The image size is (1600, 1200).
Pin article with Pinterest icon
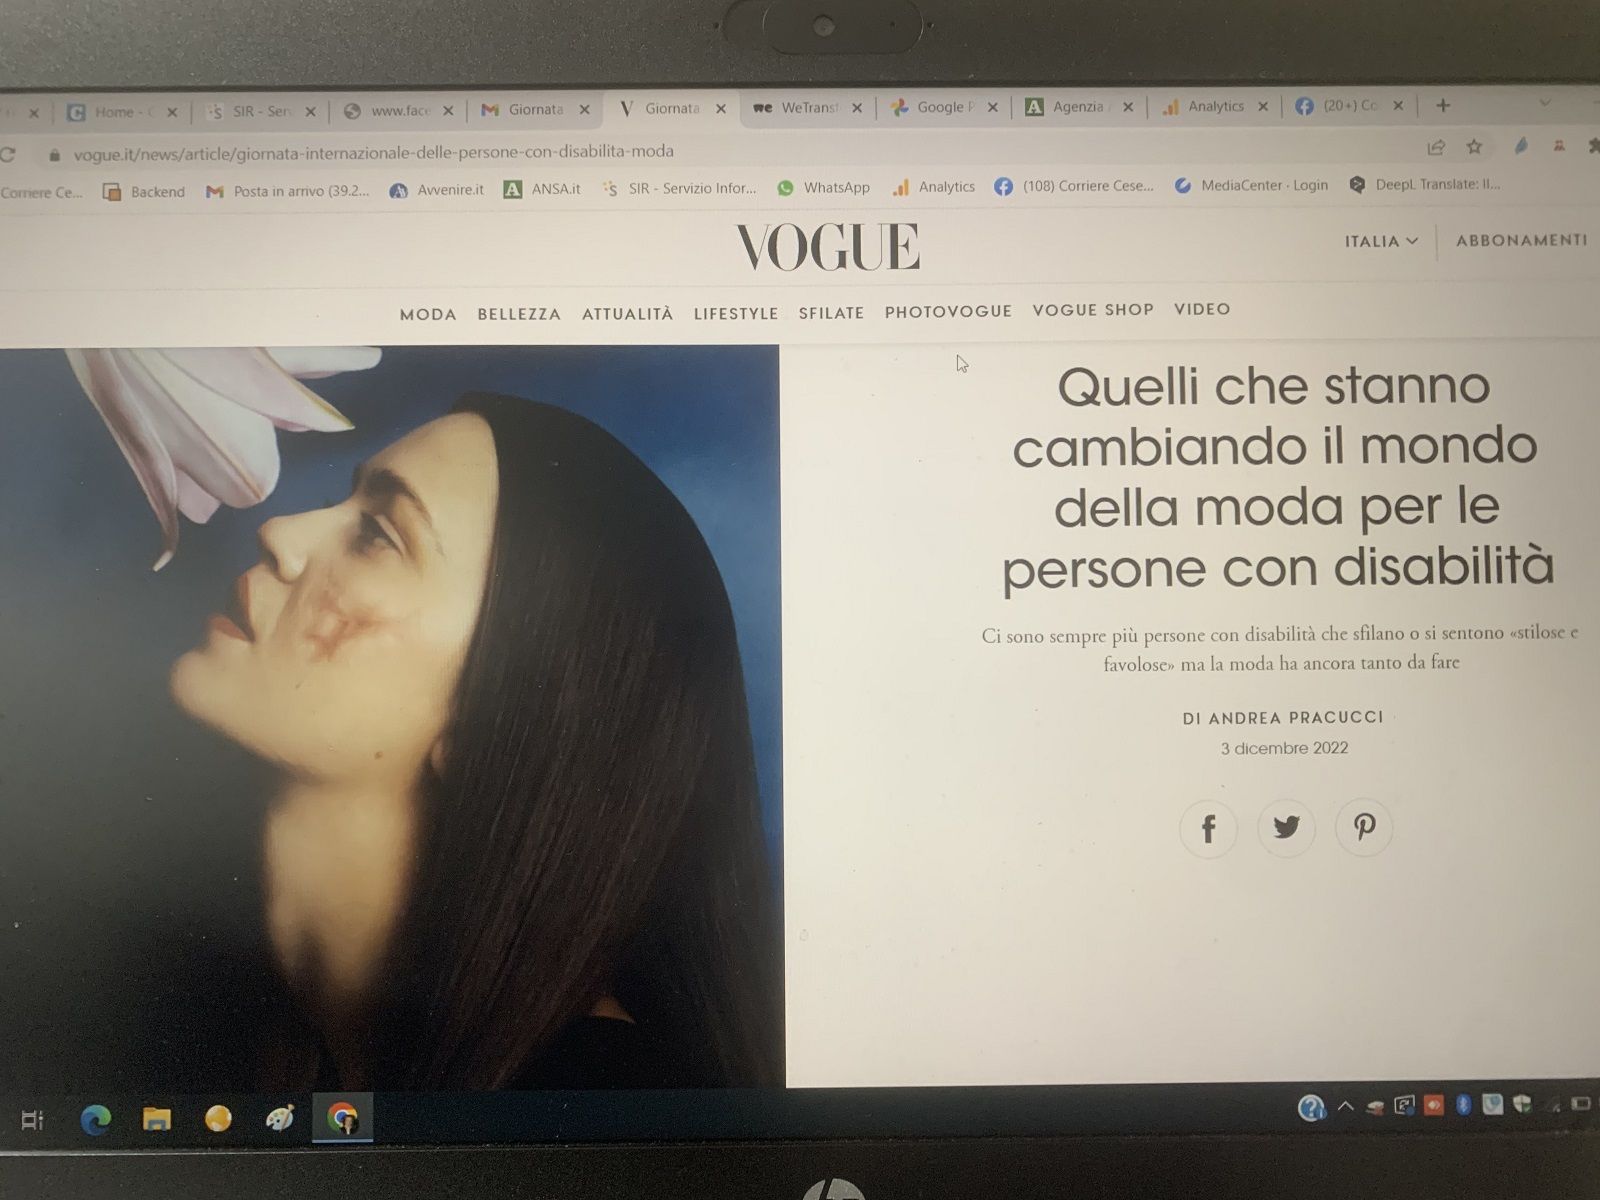tap(1364, 827)
